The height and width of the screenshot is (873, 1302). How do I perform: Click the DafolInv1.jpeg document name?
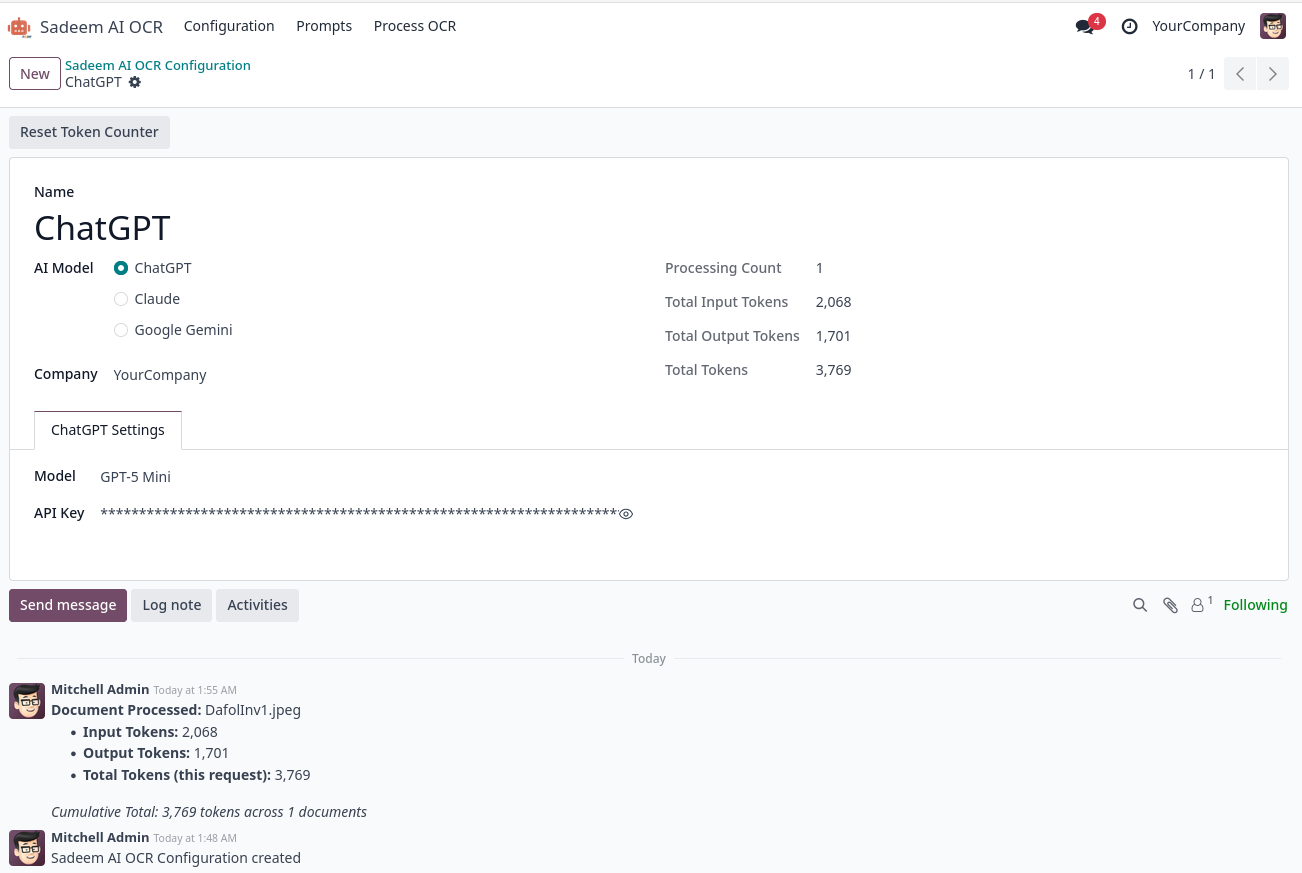(253, 710)
